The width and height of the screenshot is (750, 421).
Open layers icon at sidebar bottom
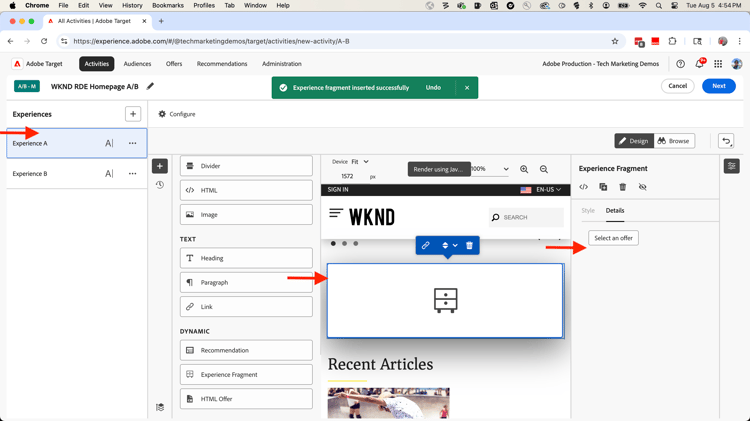pos(160,407)
